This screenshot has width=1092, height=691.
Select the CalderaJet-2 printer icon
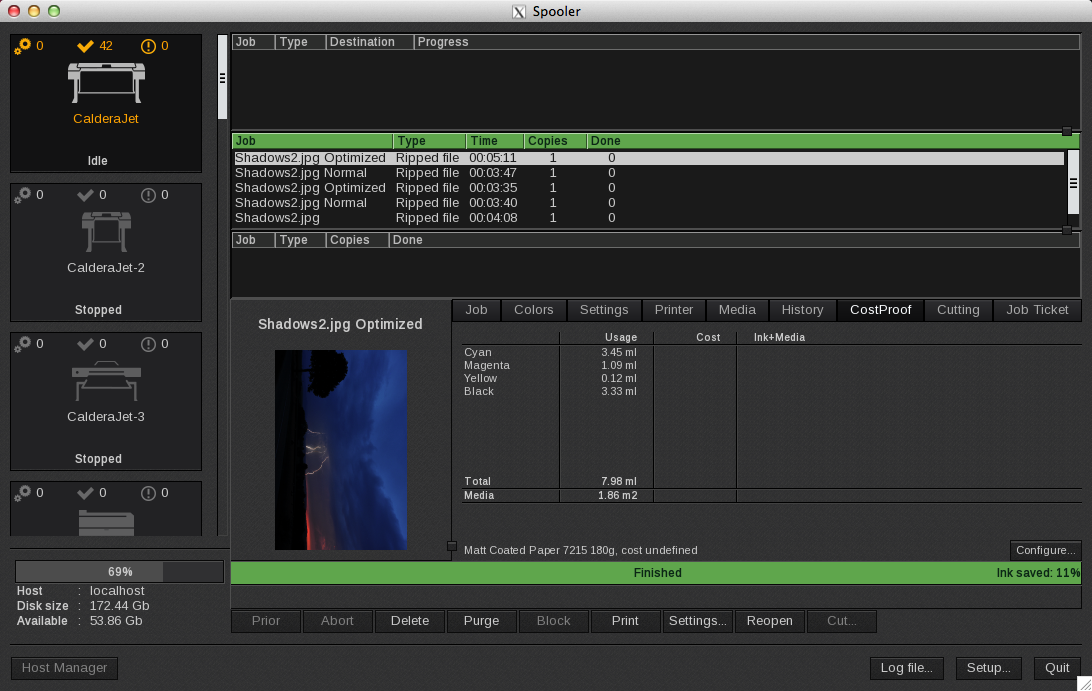[x=106, y=232]
